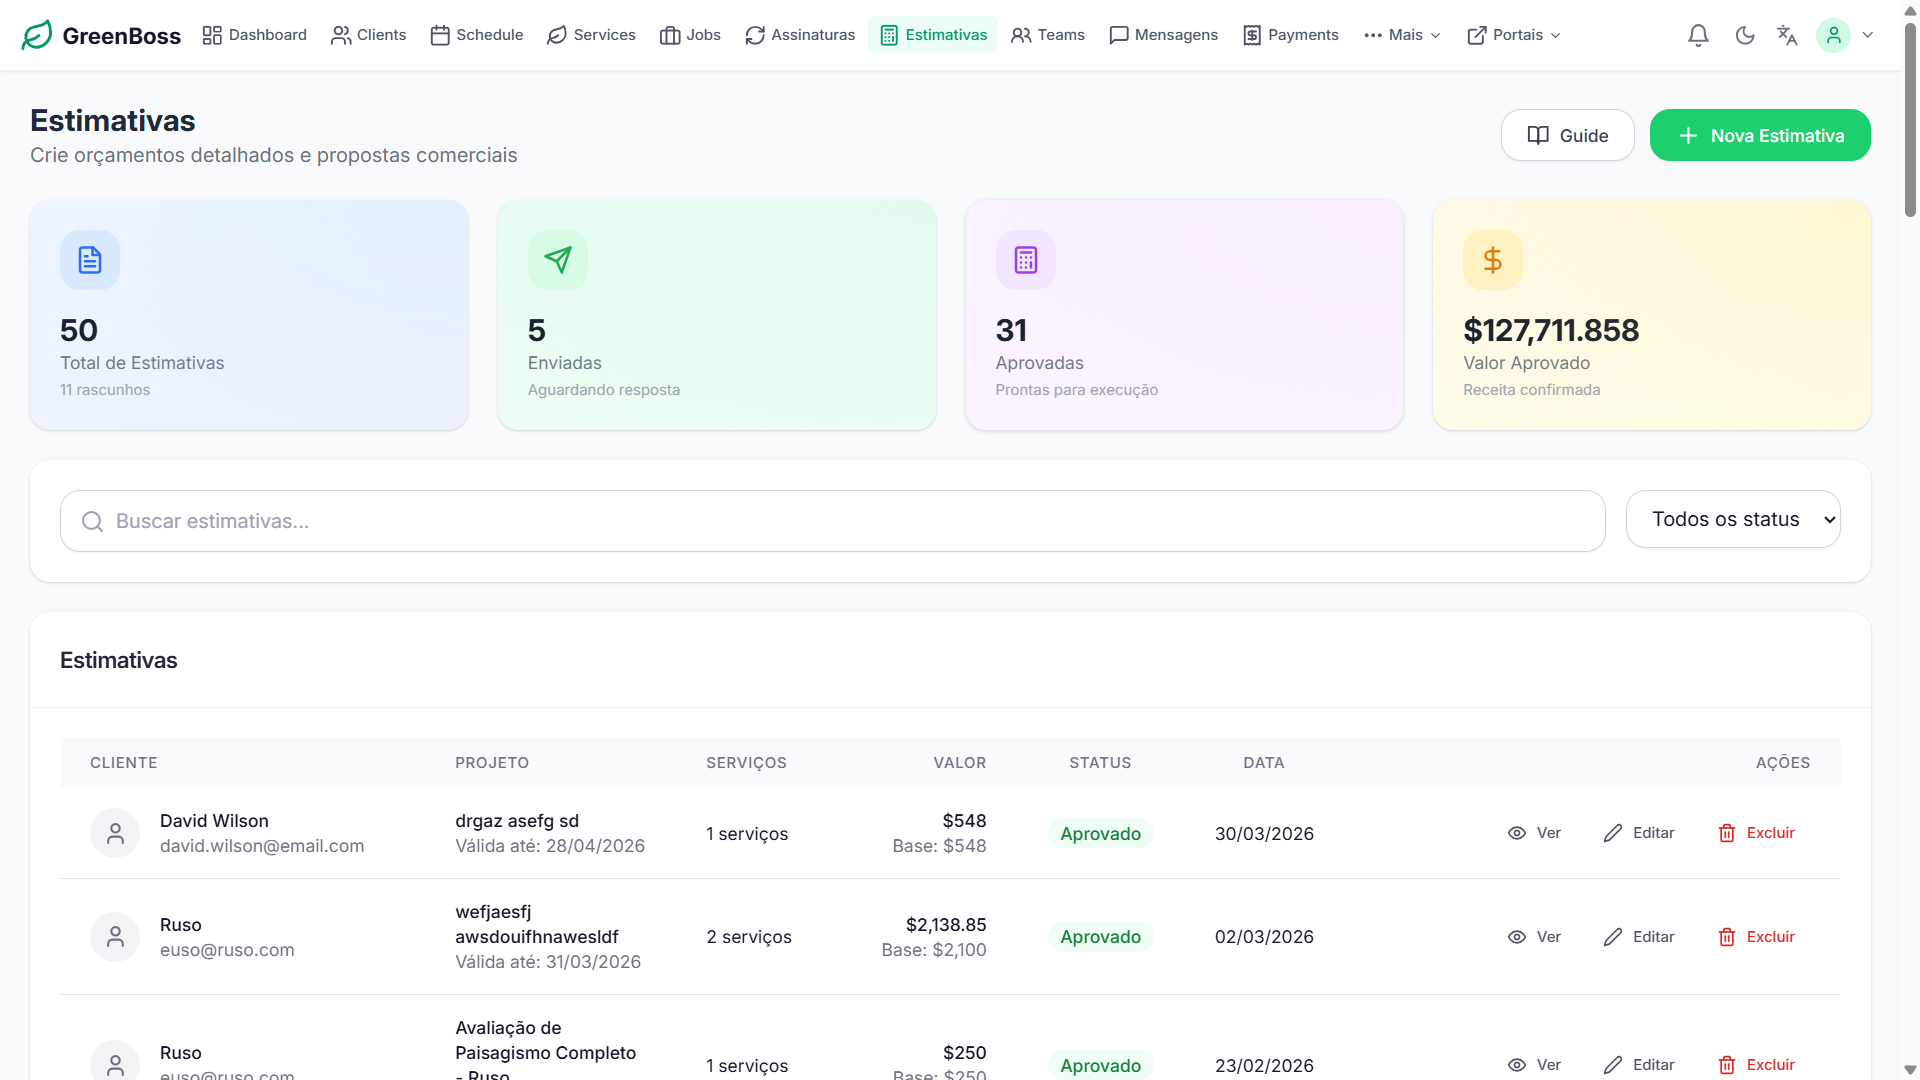View the $2,138.85 Ruso estimate
The width and height of the screenshot is (1920, 1080).
[x=1534, y=937]
